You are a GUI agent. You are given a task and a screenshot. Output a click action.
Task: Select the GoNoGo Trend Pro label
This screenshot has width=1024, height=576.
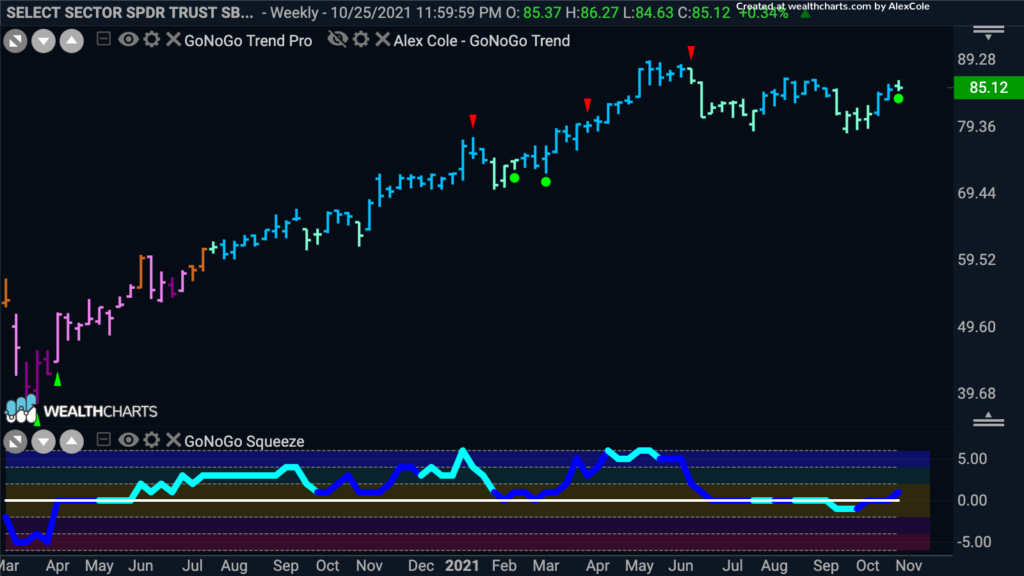tap(248, 40)
